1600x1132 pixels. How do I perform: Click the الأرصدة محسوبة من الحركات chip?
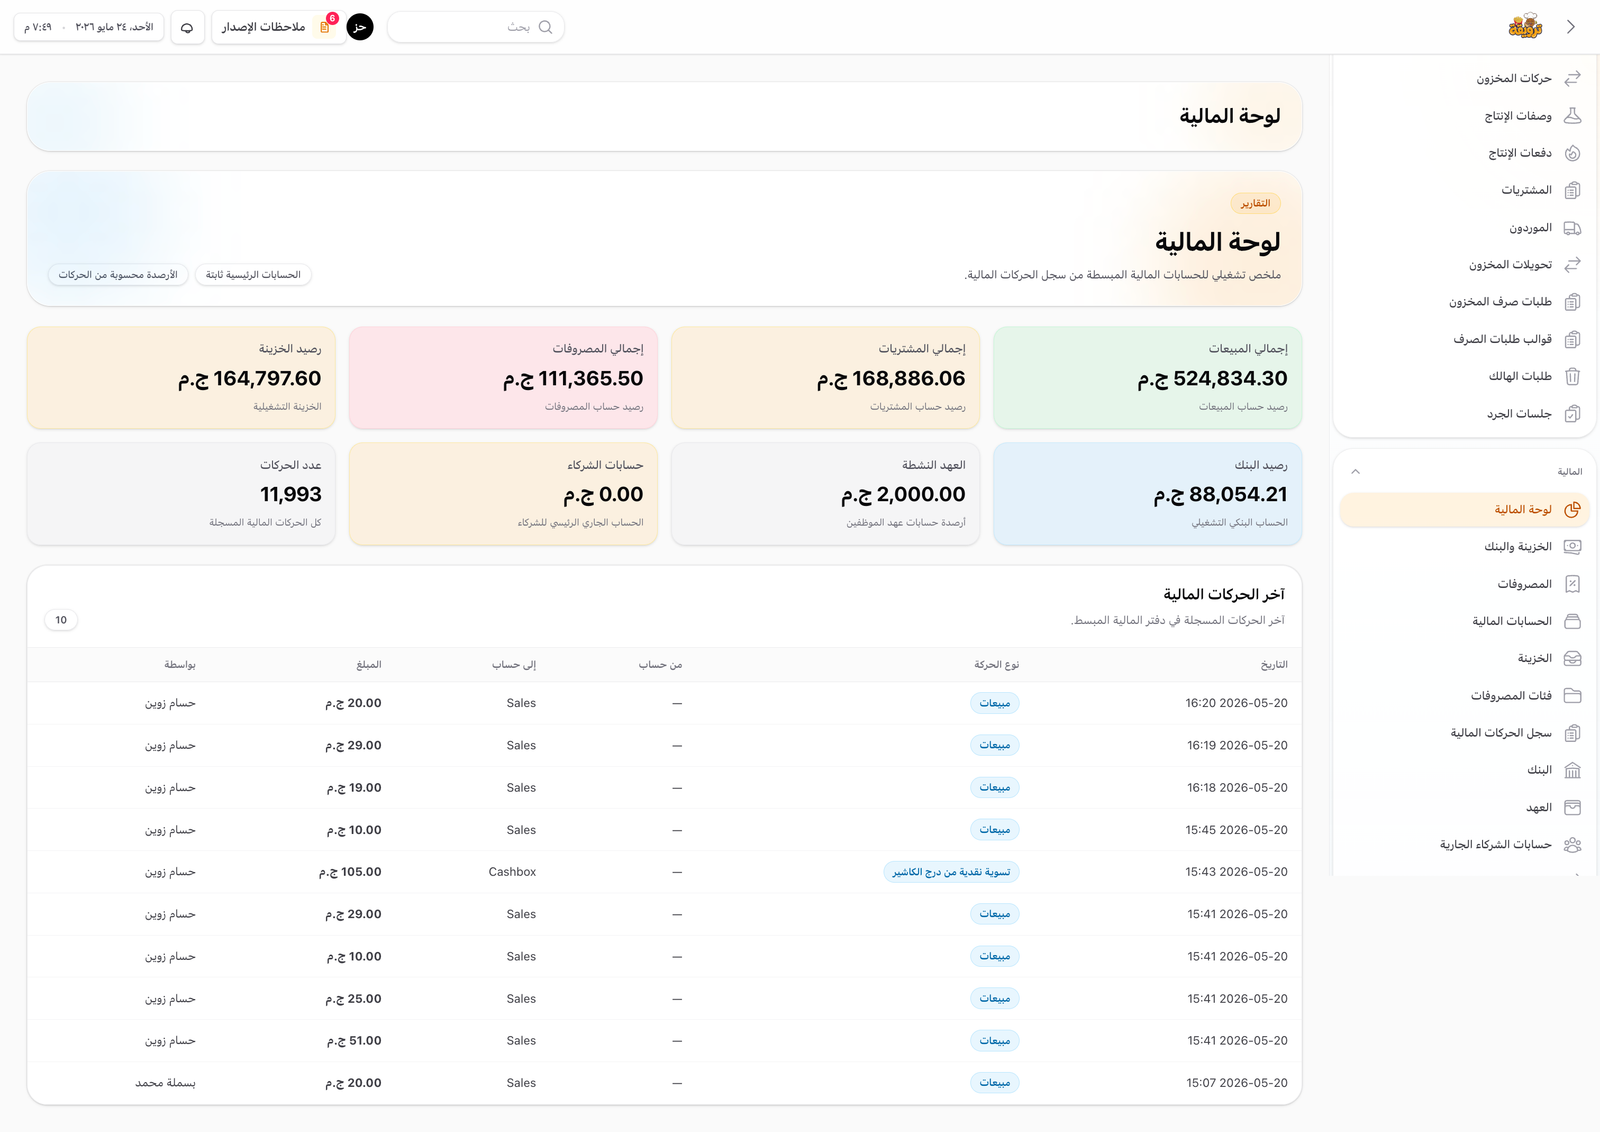coord(118,275)
